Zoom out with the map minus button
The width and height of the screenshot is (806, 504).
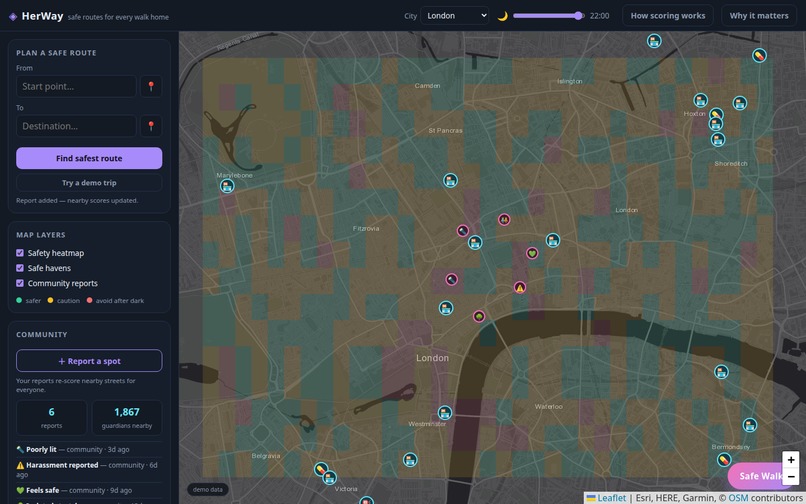click(x=791, y=476)
